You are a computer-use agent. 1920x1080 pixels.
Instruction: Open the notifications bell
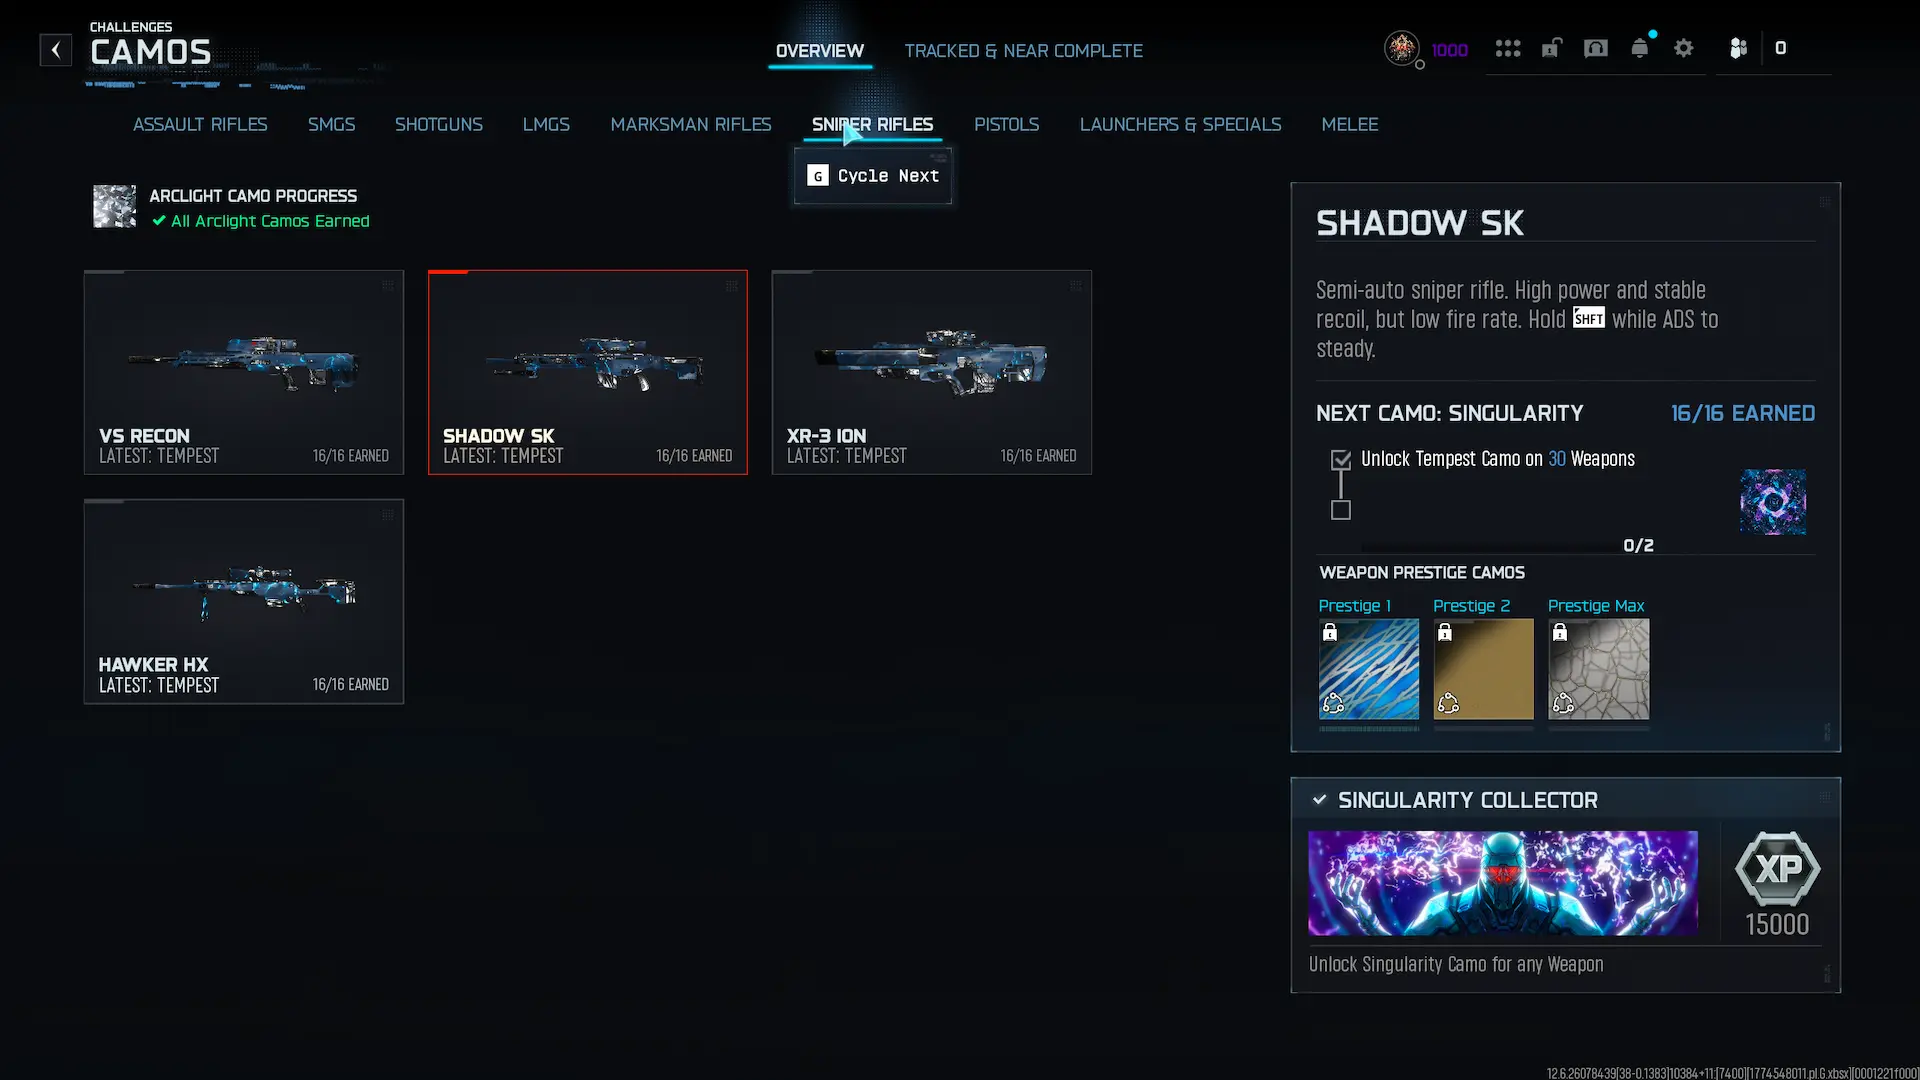(x=1640, y=48)
